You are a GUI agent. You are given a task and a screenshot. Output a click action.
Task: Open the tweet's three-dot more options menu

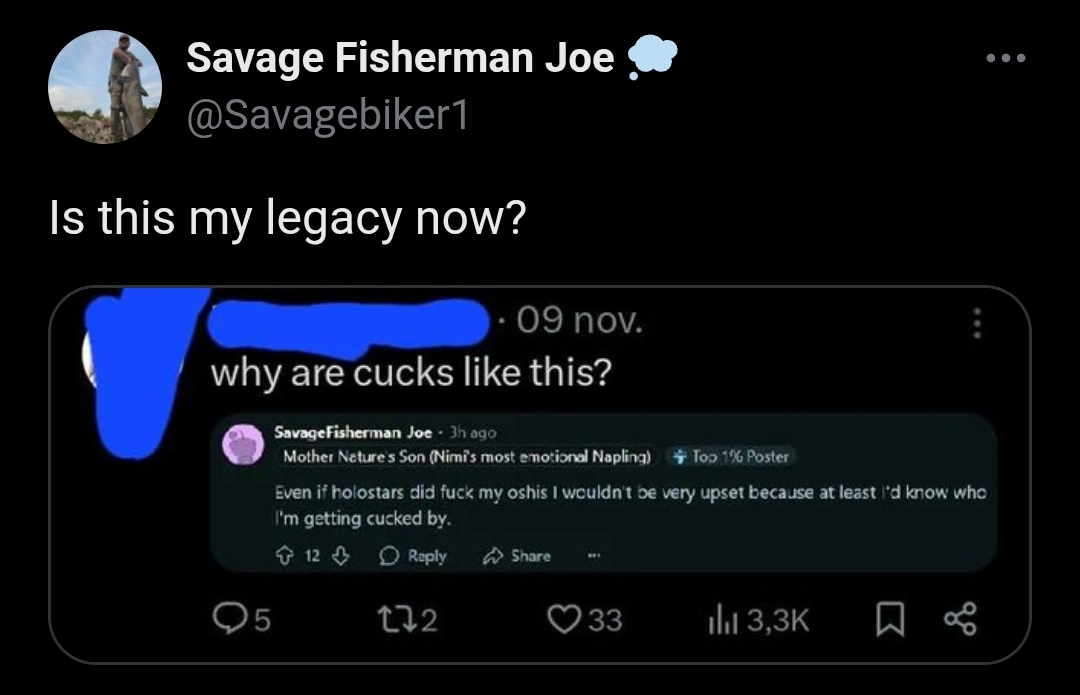click(1006, 58)
